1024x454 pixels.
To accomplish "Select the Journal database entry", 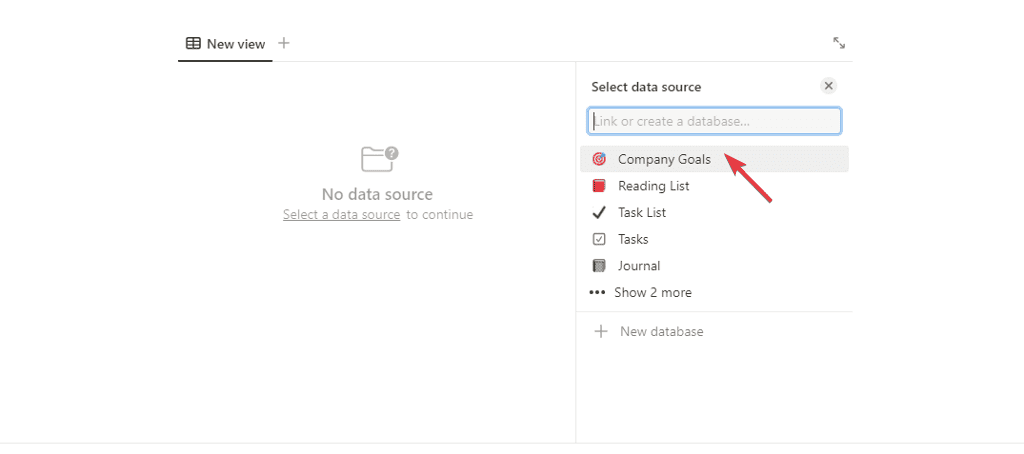I will [639, 266].
